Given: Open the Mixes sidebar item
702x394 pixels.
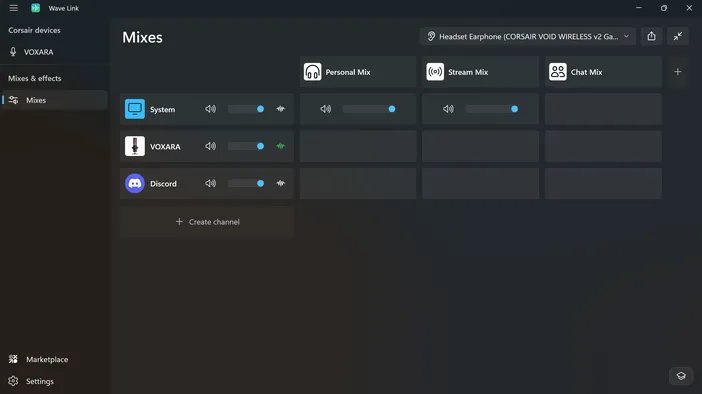Looking at the screenshot, I should point(55,100).
